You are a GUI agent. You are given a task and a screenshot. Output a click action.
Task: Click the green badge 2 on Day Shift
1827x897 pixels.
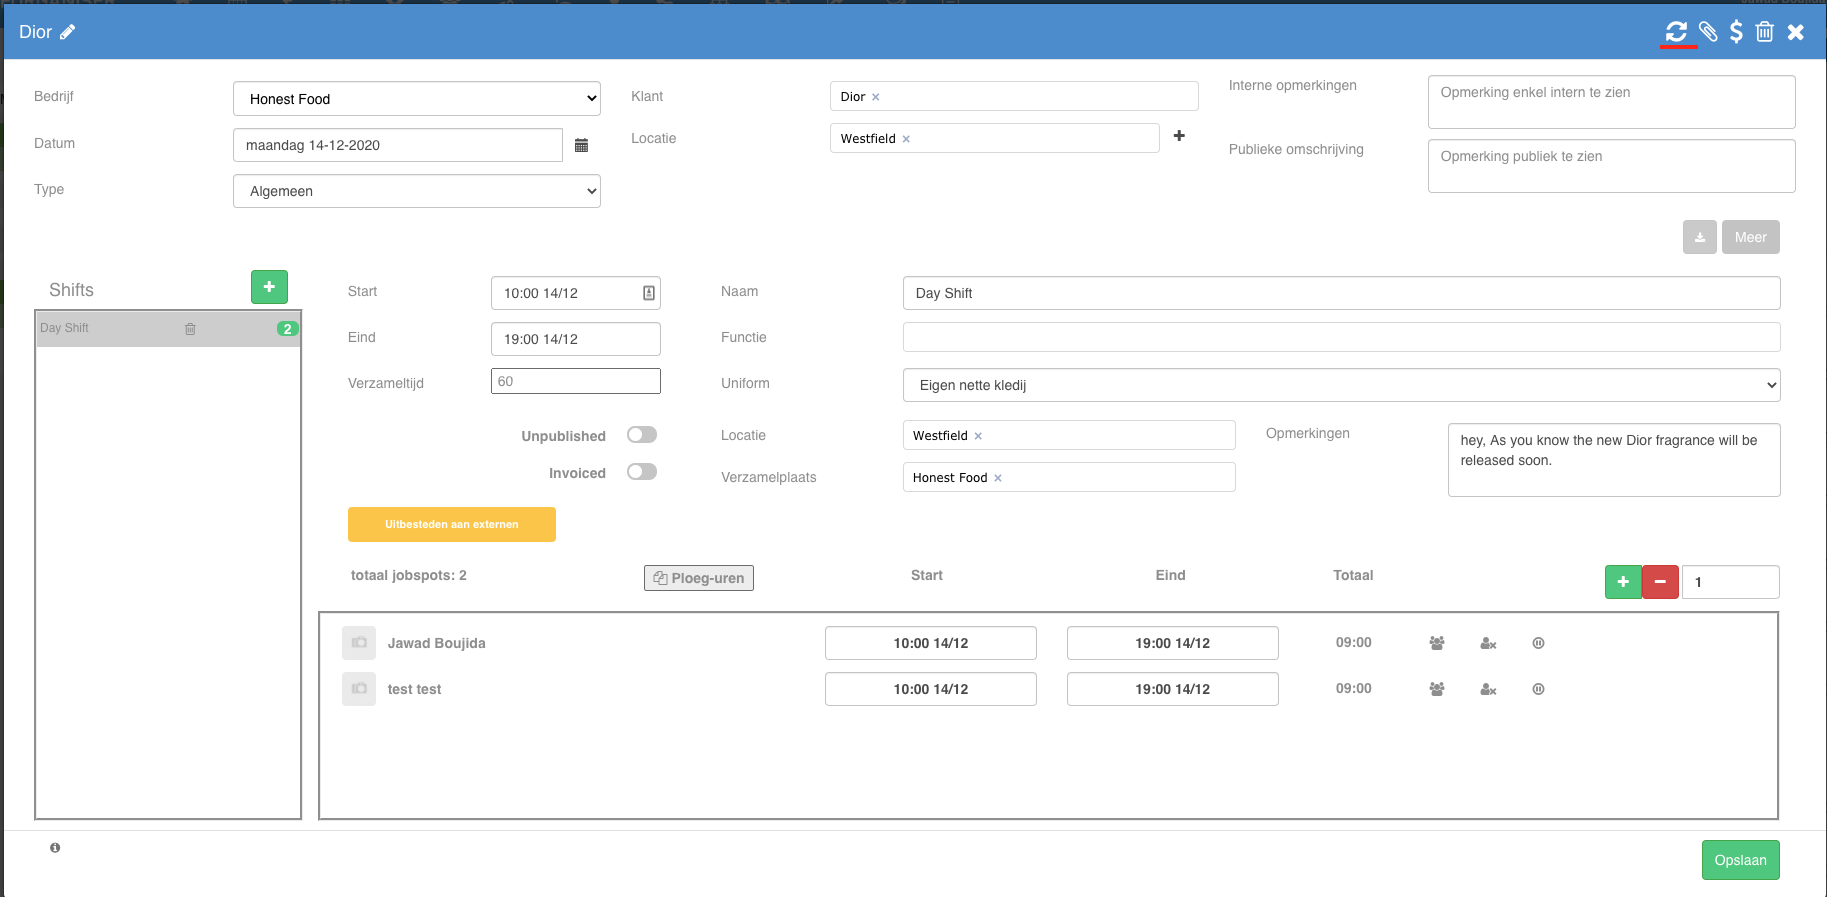click(287, 329)
